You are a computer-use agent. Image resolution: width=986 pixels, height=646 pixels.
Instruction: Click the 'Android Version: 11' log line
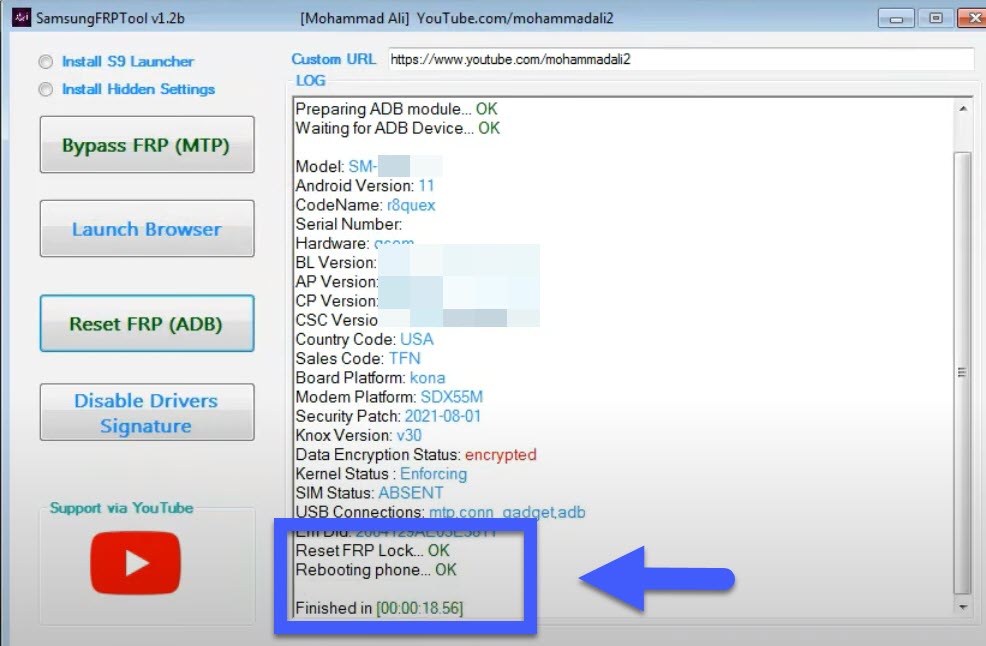(x=365, y=186)
